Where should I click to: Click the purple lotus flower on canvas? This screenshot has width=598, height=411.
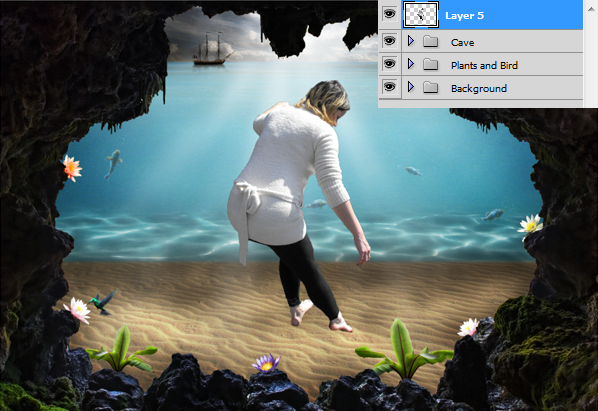pyautogui.click(x=266, y=363)
